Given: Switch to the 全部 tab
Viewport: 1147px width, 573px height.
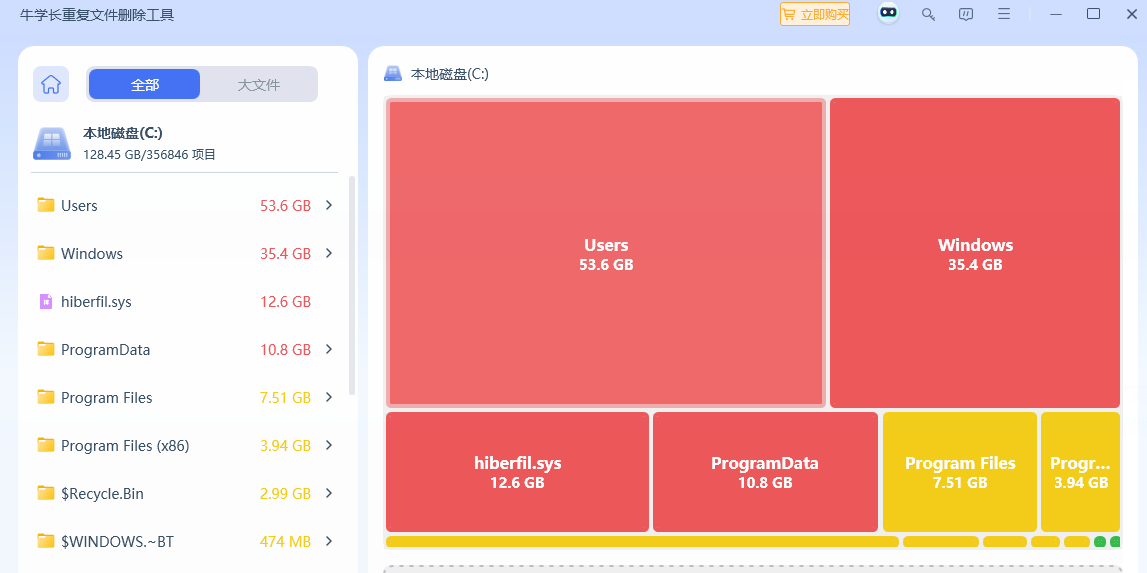Looking at the screenshot, I should click(145, 85).
